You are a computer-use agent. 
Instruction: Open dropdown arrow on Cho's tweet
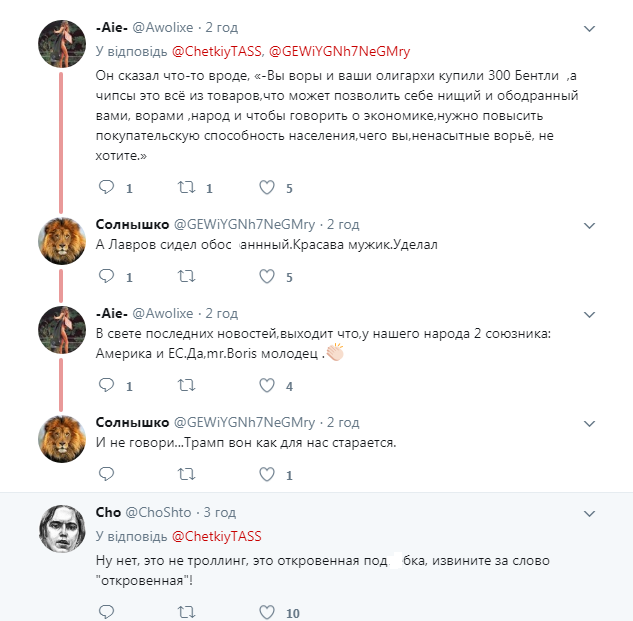[590, 514]
